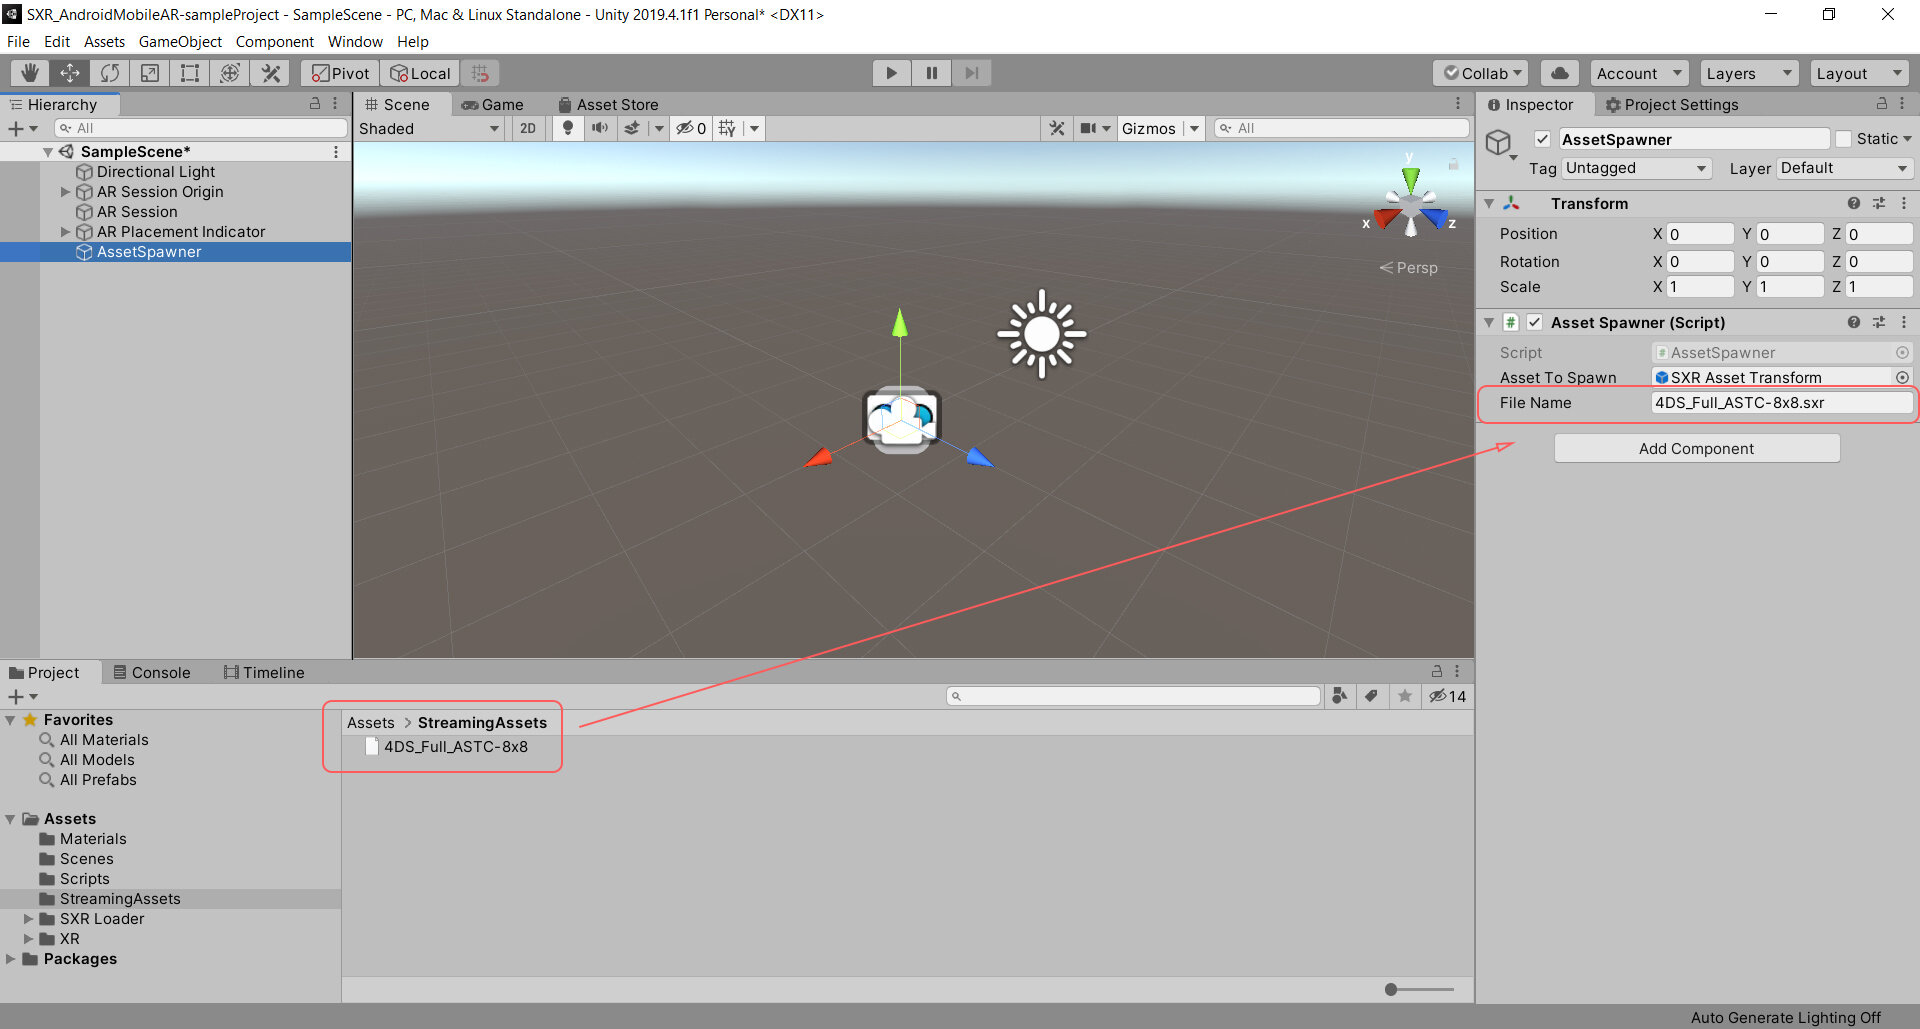
Task: Open Asset Spawner script help icon
Action: tap(1854, 322)
